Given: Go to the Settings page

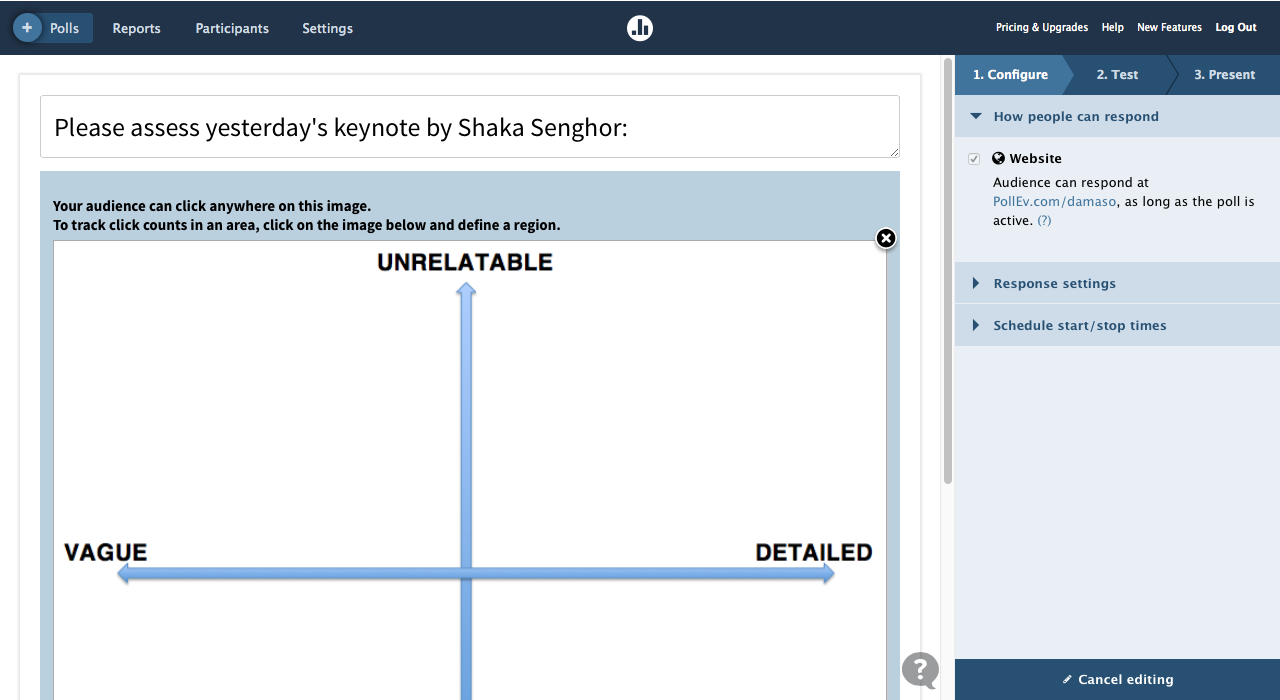Looking at the screenshot, I should coord(327,28).
